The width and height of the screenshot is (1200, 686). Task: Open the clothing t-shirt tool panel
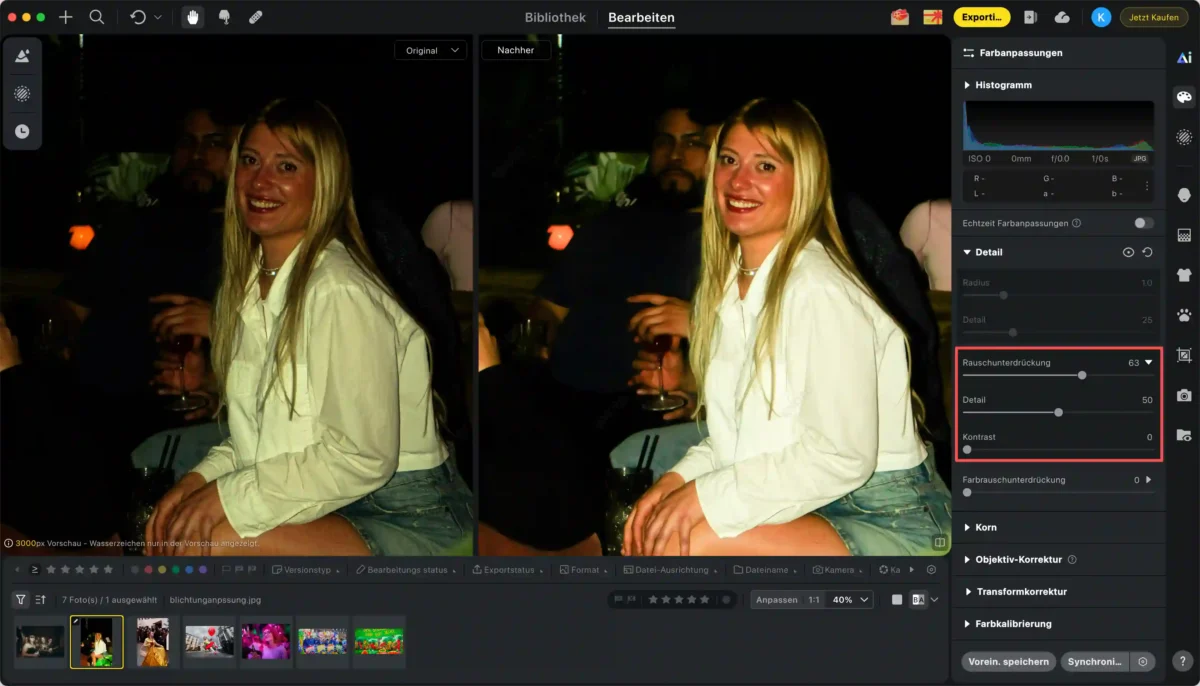tap(1184, 275)
